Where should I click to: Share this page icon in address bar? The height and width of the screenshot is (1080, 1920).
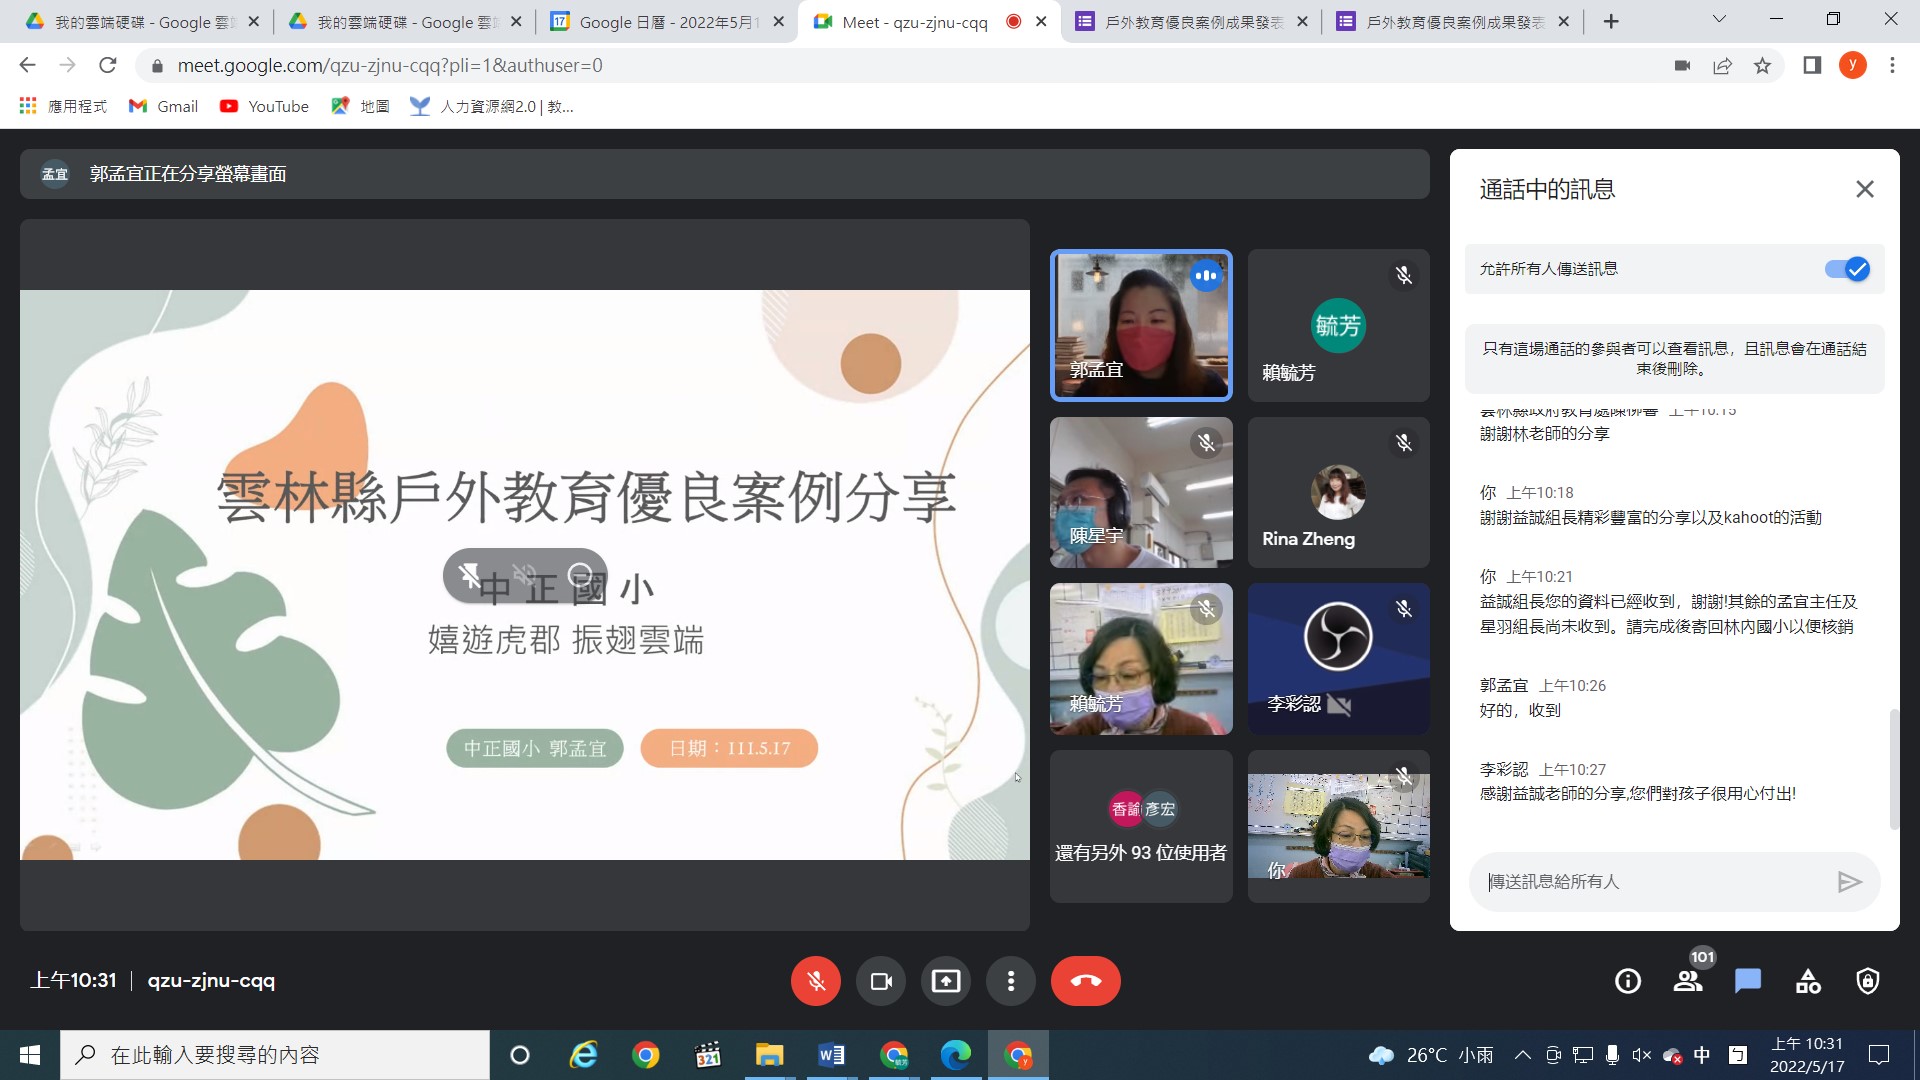(1722, 65)
